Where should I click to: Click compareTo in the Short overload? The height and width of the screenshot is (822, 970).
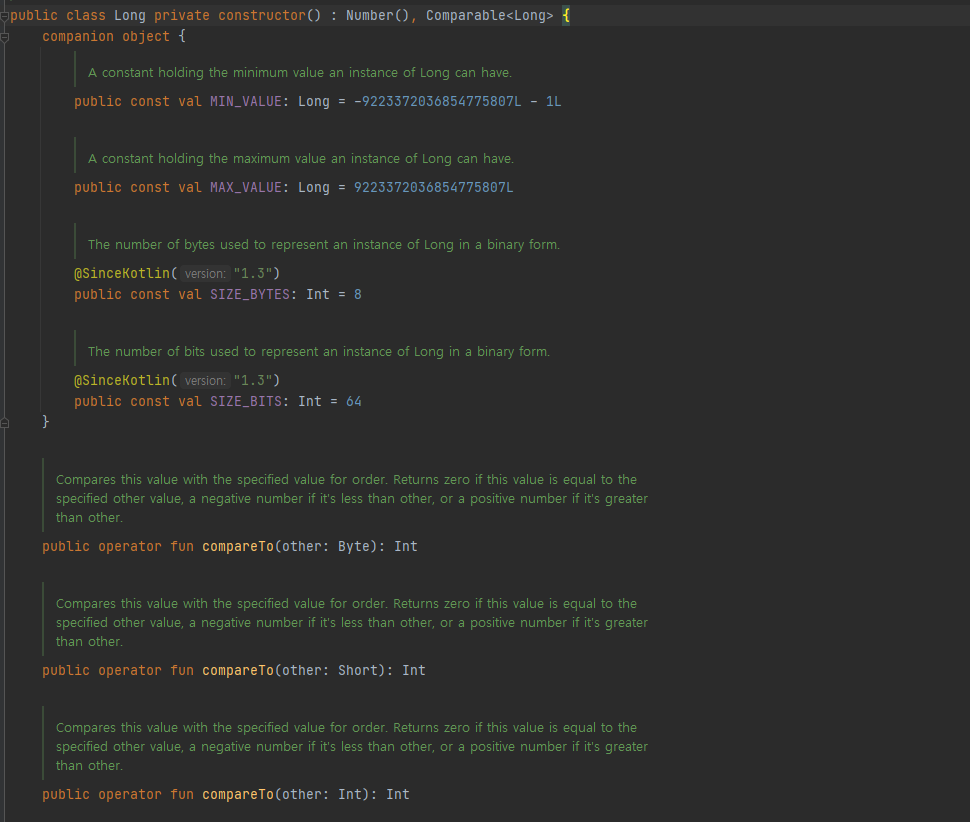pyautogui.click(x=238, y=670)
